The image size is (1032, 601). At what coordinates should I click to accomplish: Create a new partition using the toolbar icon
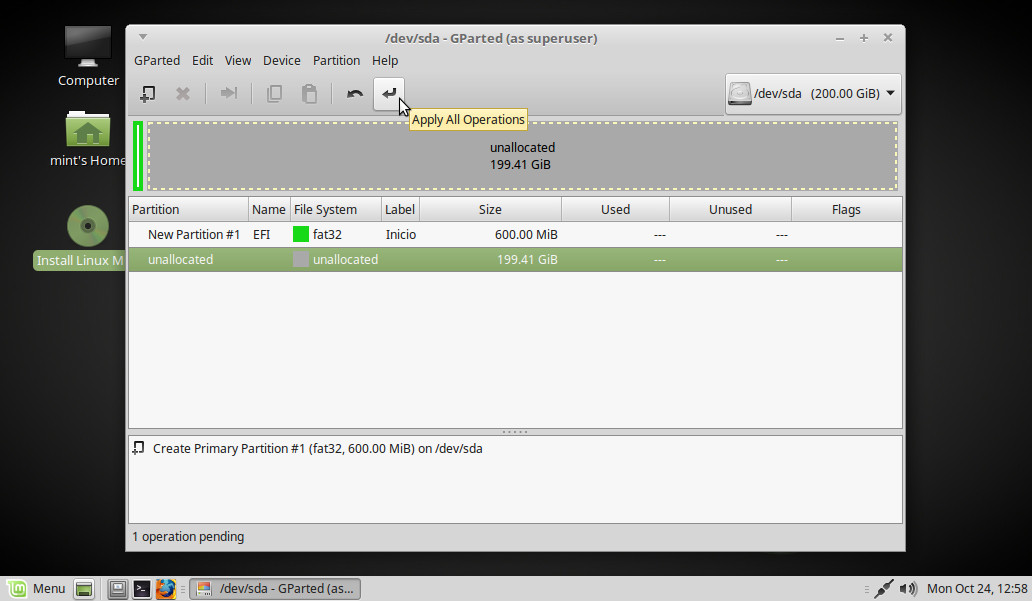147,94
